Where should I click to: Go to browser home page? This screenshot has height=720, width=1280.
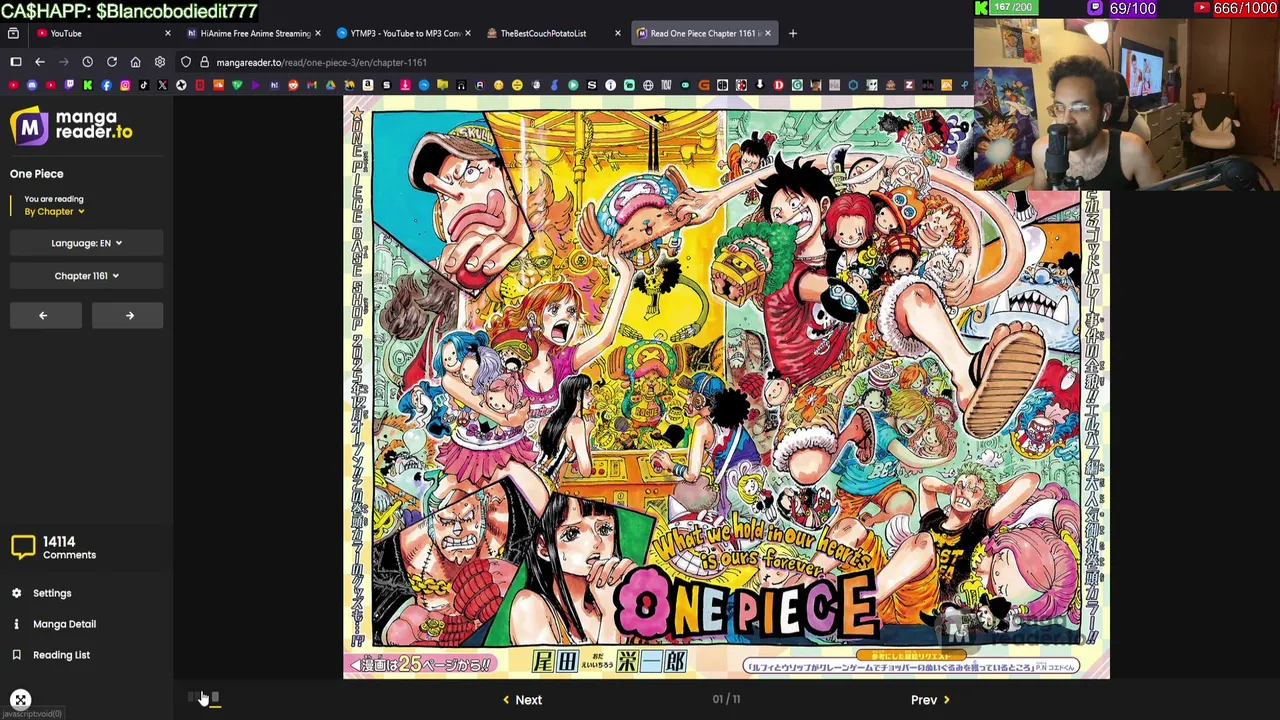click(136, 62)
